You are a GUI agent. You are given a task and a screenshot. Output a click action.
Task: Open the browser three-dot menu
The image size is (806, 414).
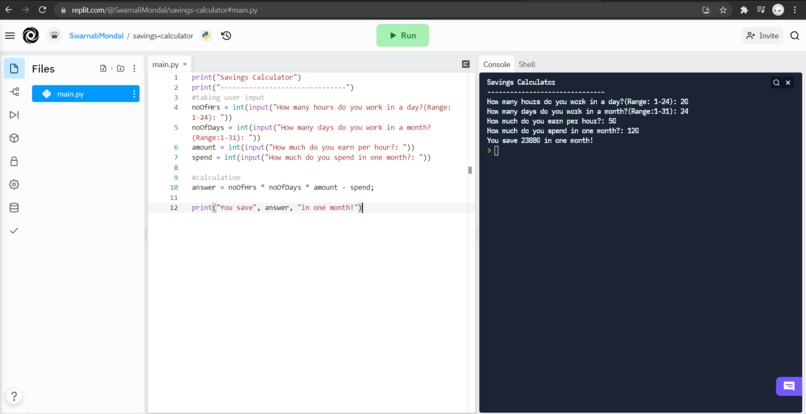point(796,10)
